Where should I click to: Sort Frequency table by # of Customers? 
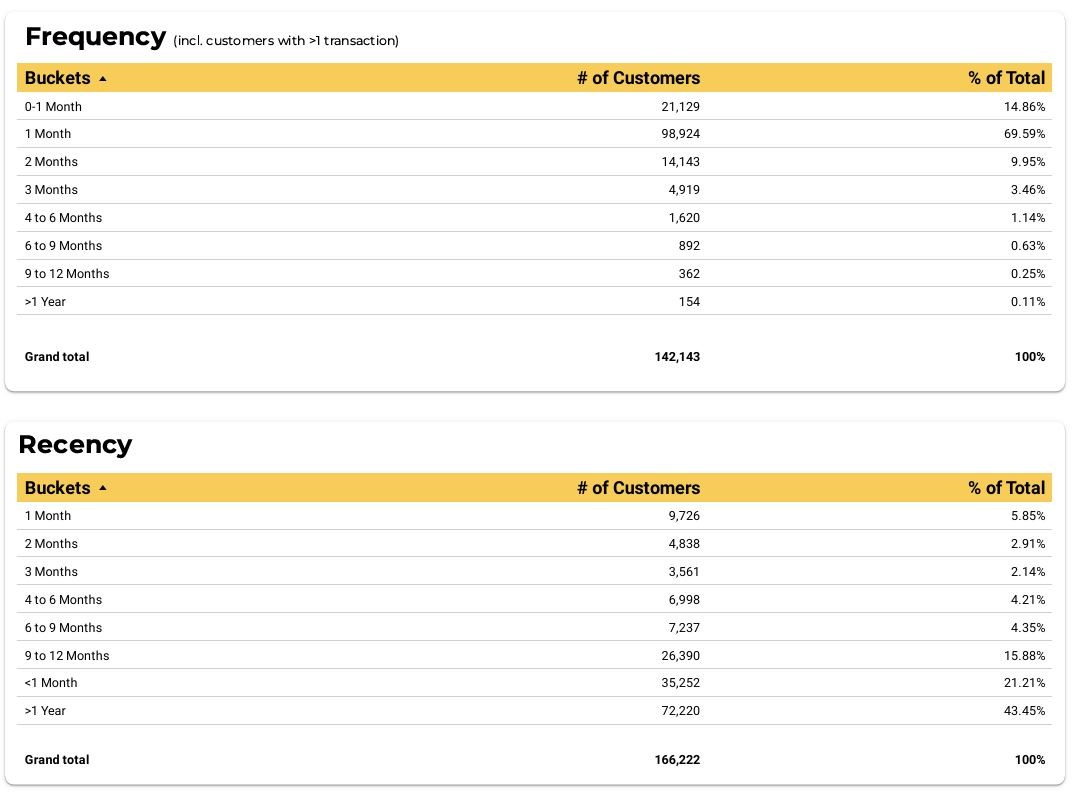point(638,78)
